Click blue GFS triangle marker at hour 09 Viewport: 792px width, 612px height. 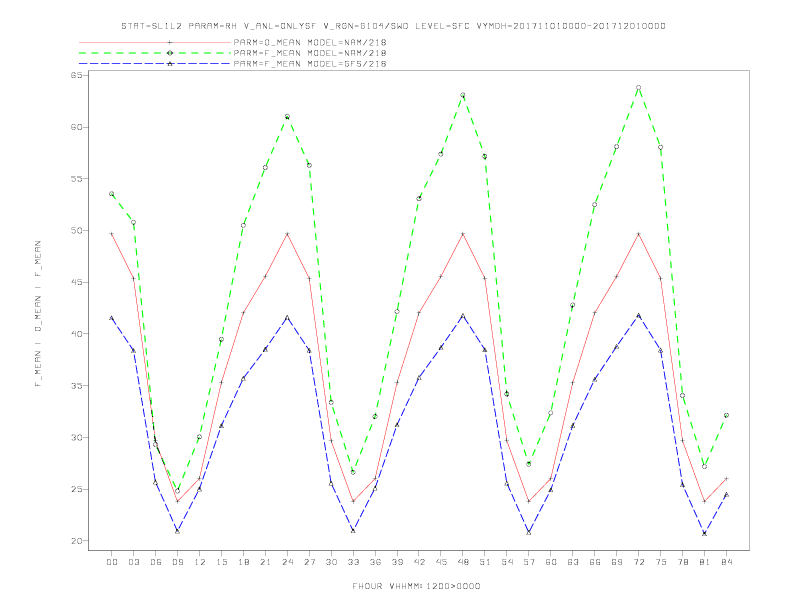(177, 531)
